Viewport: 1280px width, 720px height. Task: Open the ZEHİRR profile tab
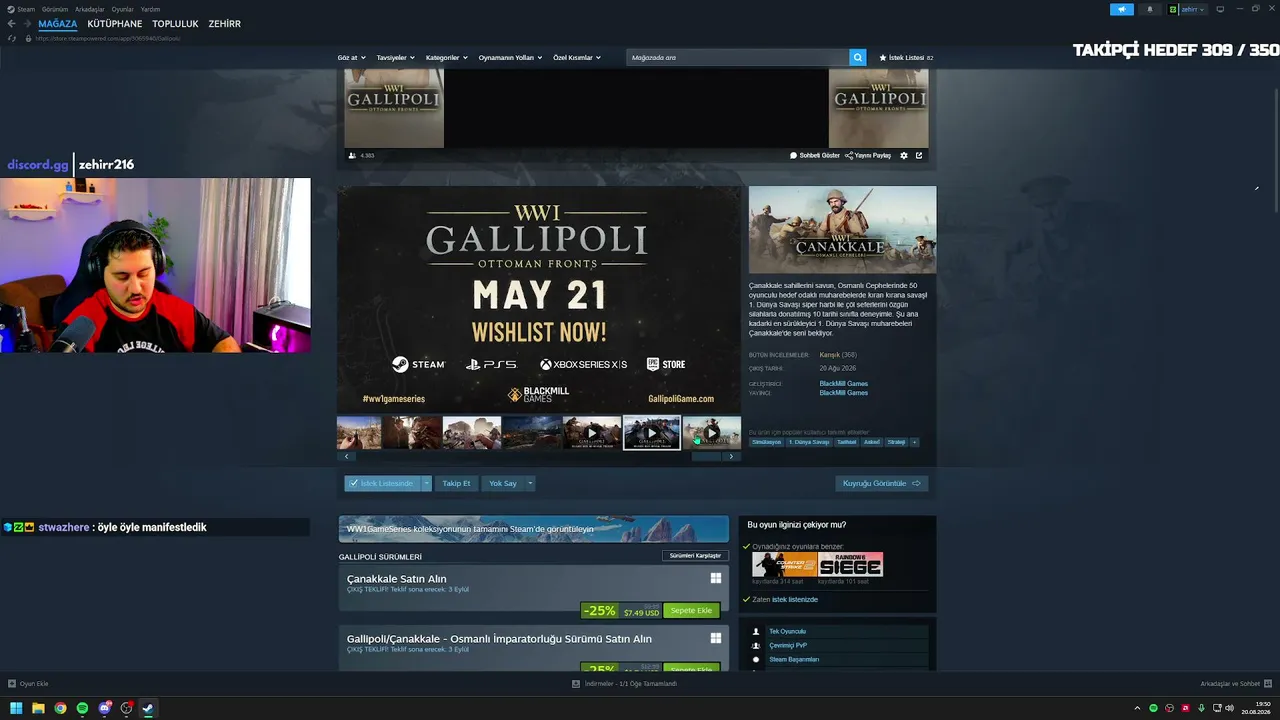(x=225, y=24)
